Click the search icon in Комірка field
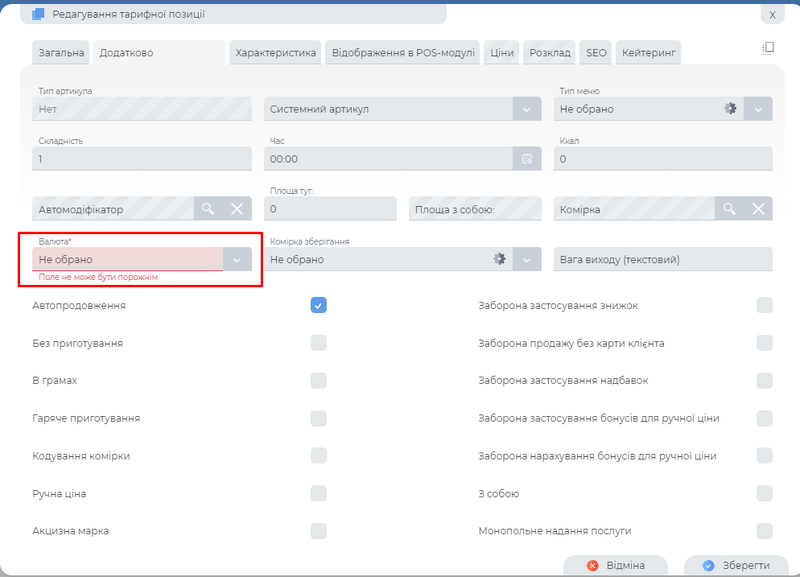The height and width of the screenshot is (577, 800). 730,208
